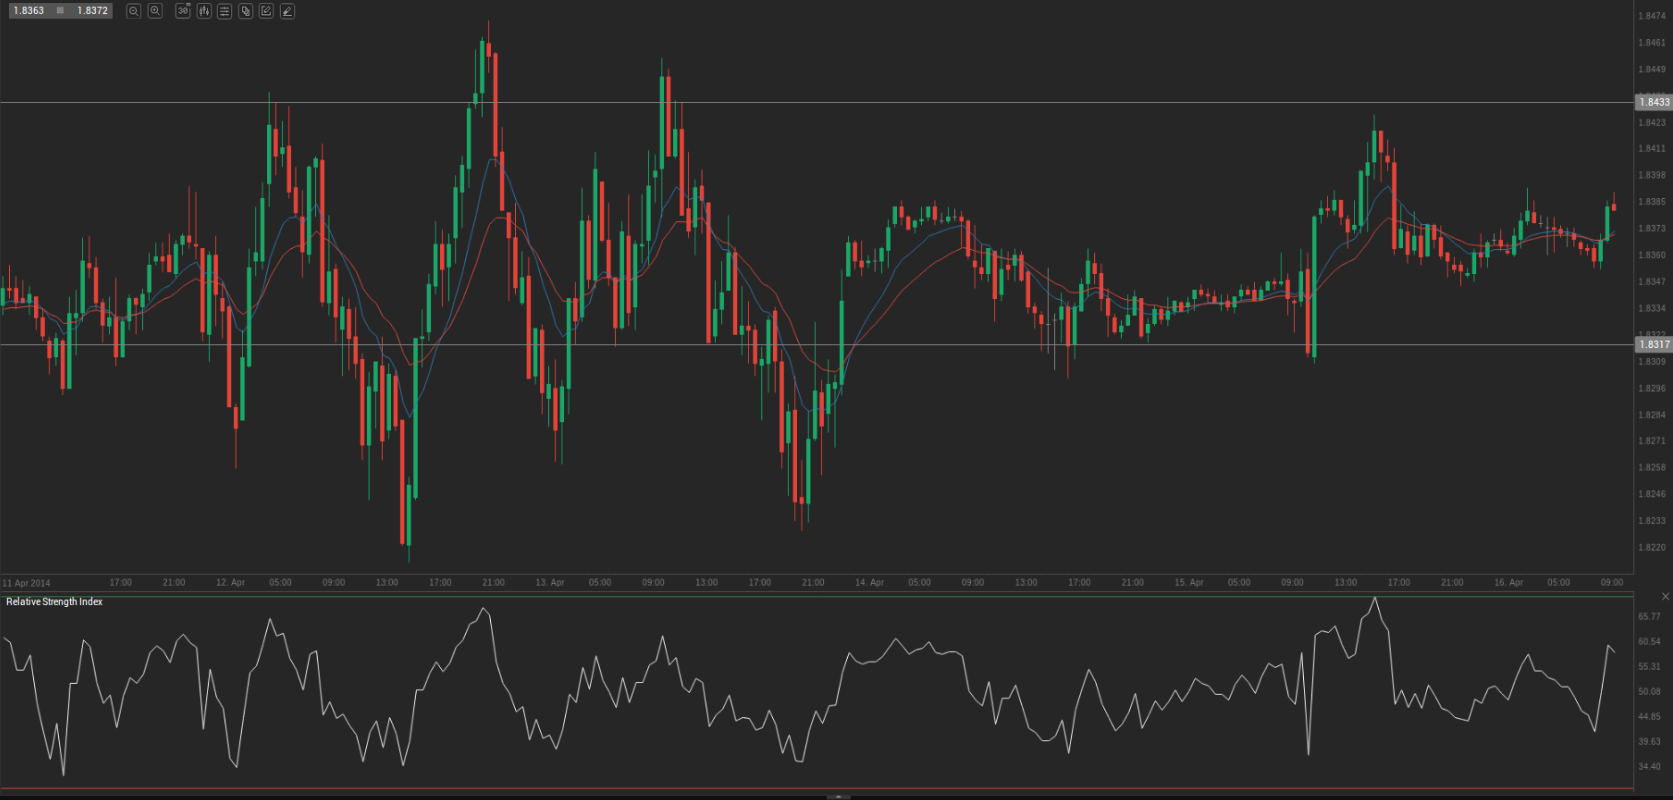This screenshot has height=800, width=1673.
Task: Click the 1.8433 horizontal line price tag
Action: click(x=1653, y=102)
